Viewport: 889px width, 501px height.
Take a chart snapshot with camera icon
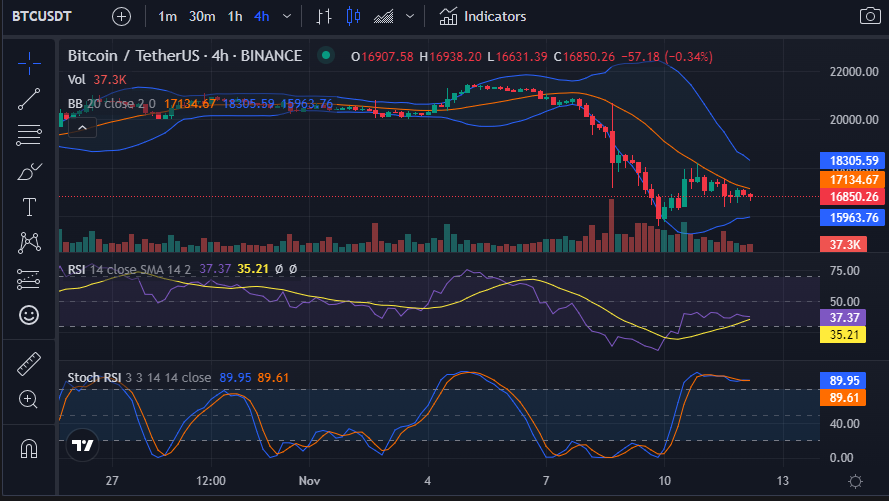(x=869, y=16)
